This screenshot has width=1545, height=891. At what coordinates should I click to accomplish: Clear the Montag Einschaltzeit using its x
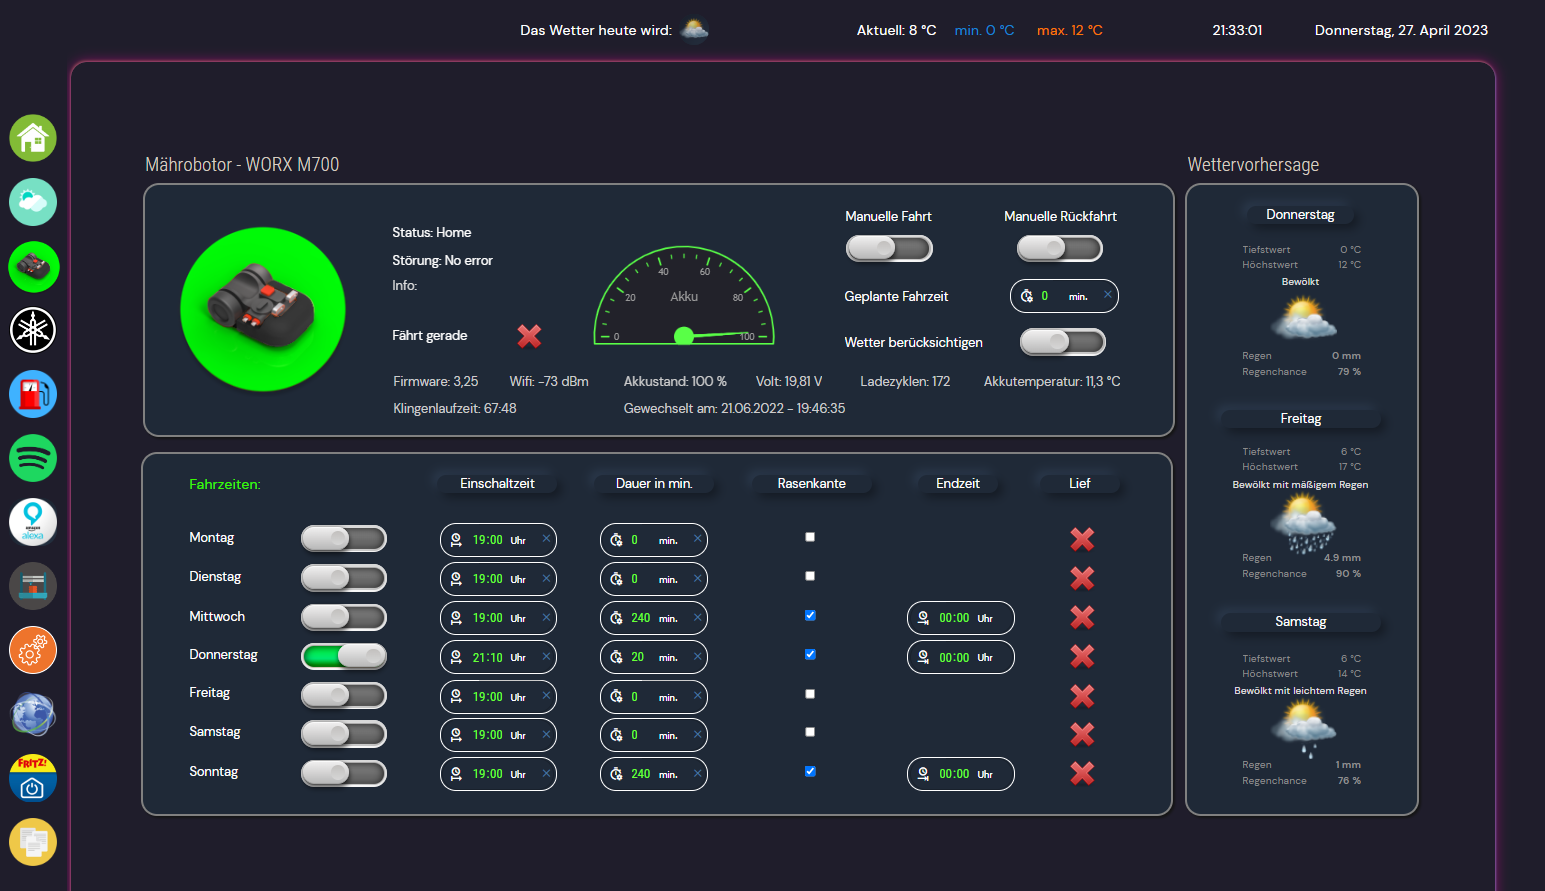point(546,539)
